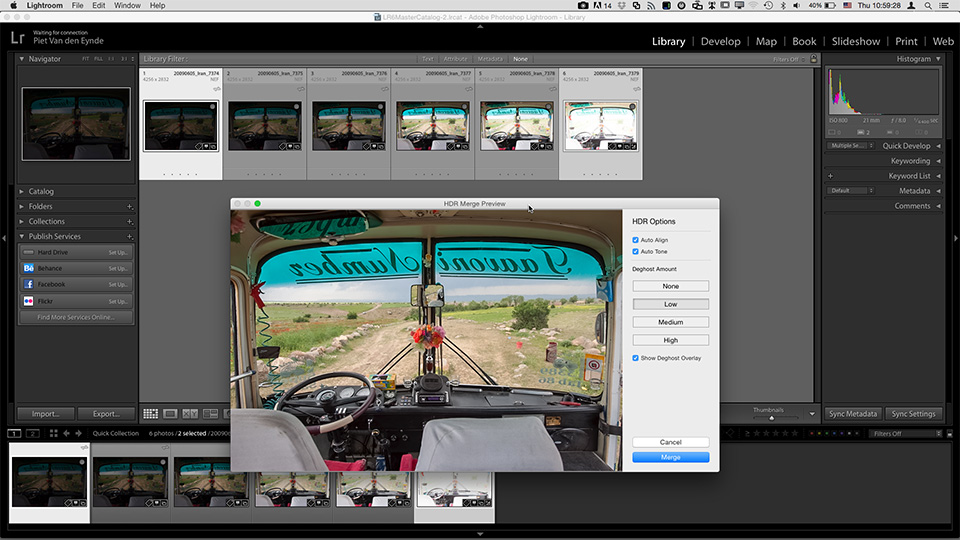
Task: Click the Export button
Action: pyautogui.click(x=106, y=414)
